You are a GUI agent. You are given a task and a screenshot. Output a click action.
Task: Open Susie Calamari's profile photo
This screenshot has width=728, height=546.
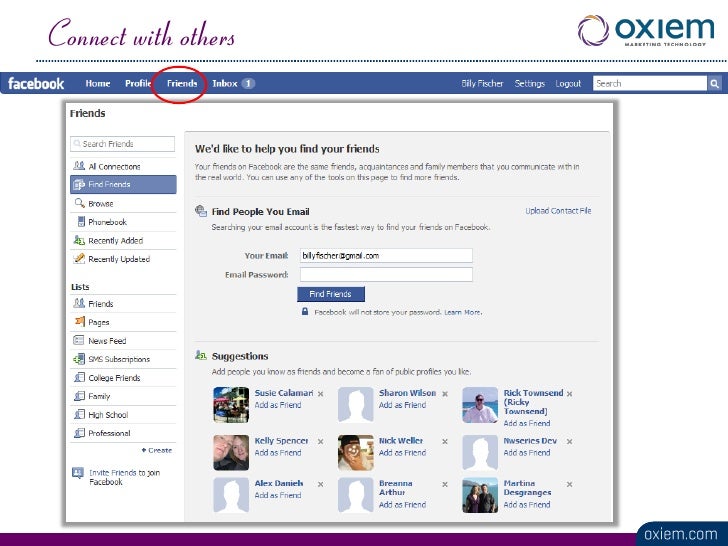tap(231, 405)
